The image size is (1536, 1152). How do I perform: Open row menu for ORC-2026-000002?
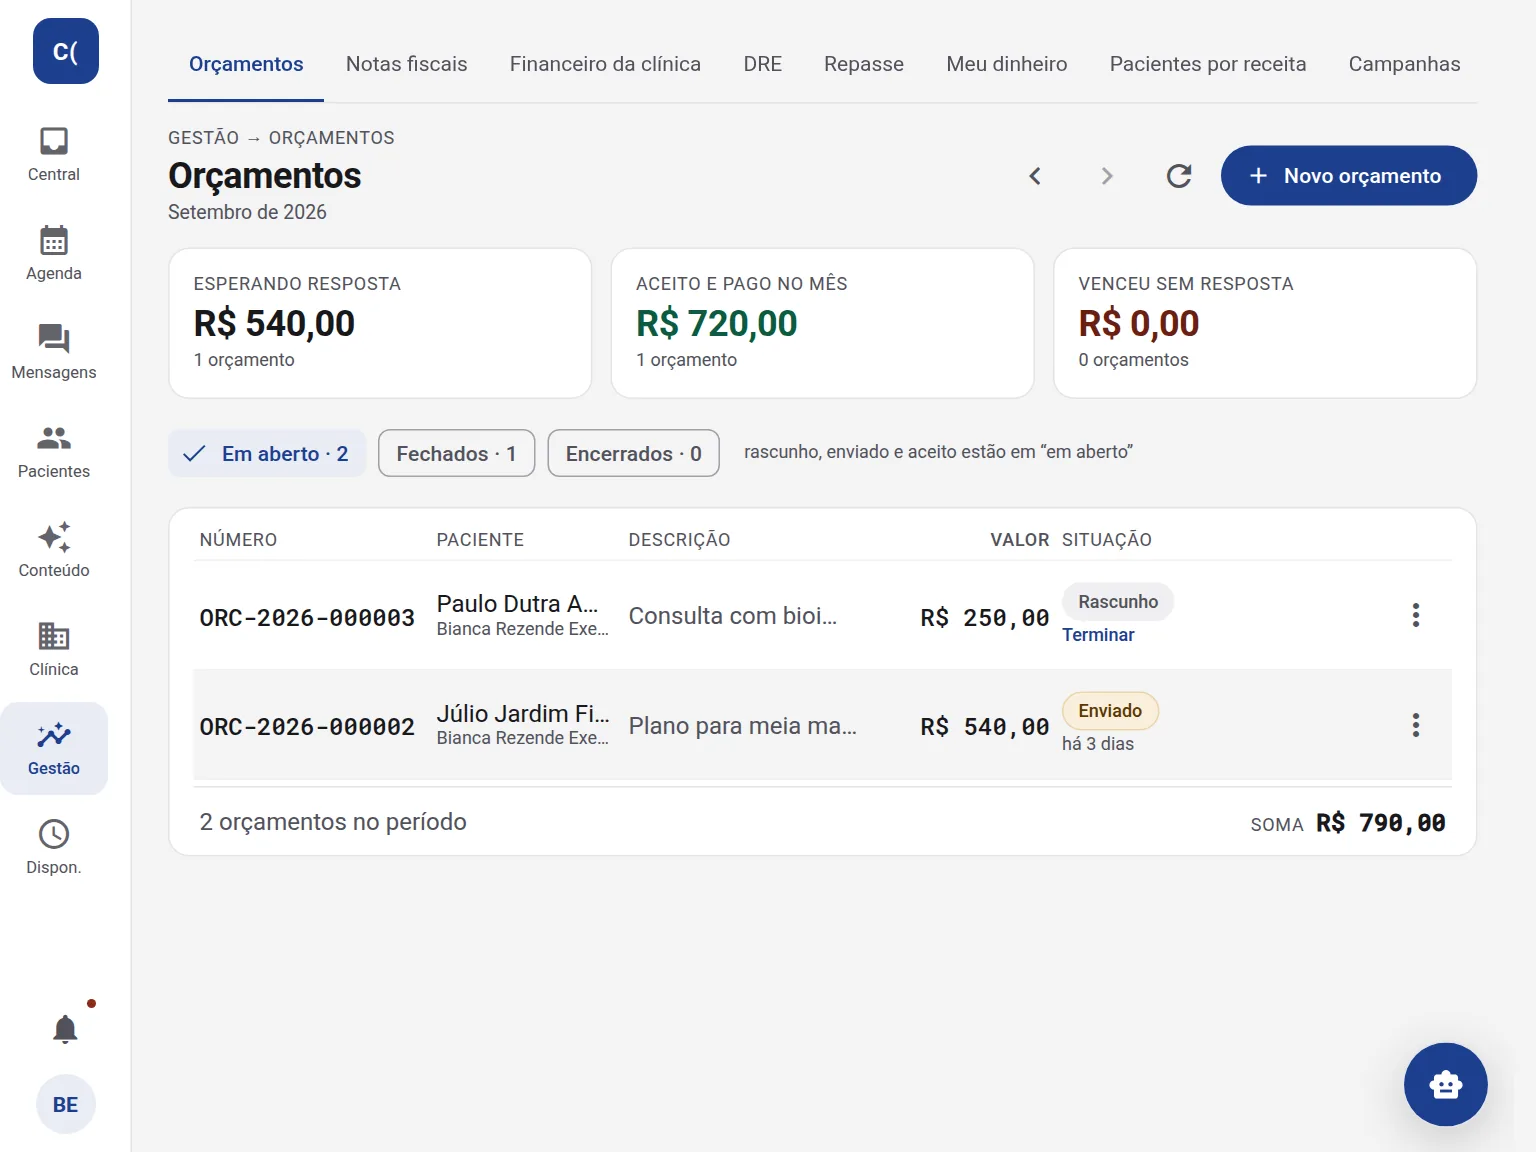(1416, 725)
